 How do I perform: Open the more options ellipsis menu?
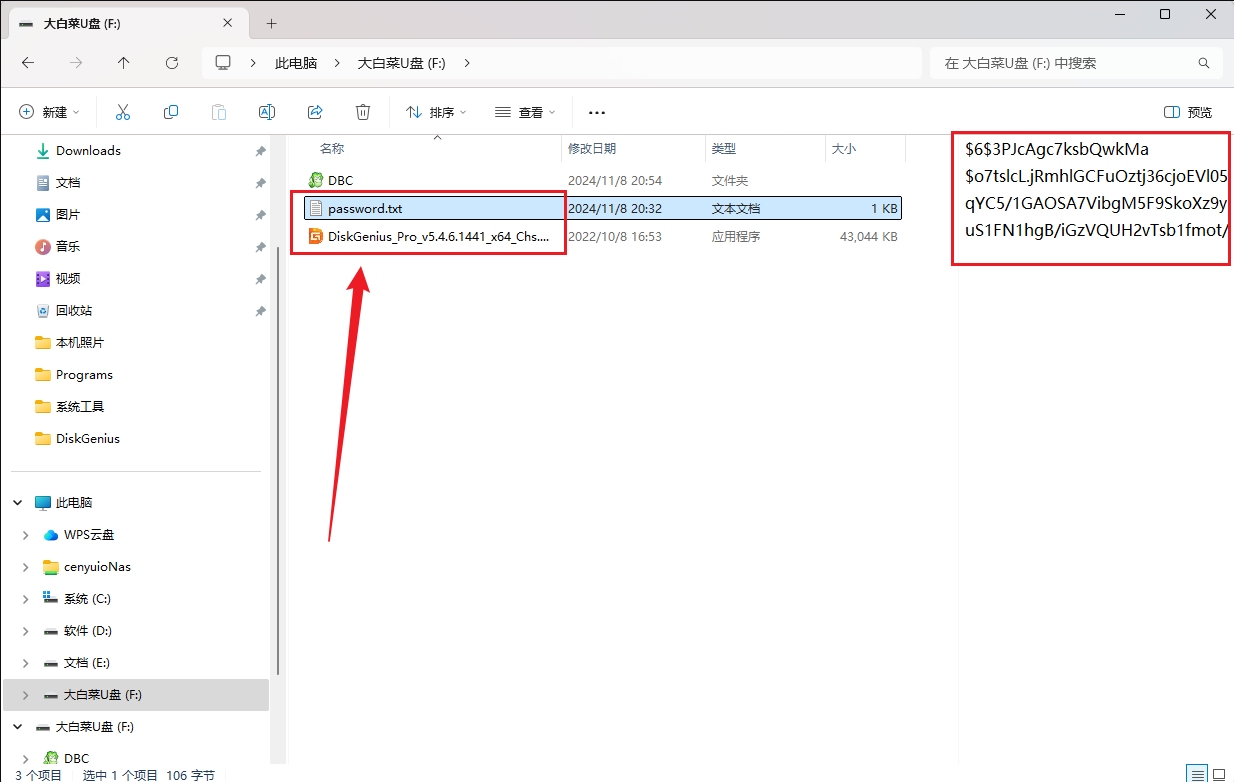coord(597,112)
